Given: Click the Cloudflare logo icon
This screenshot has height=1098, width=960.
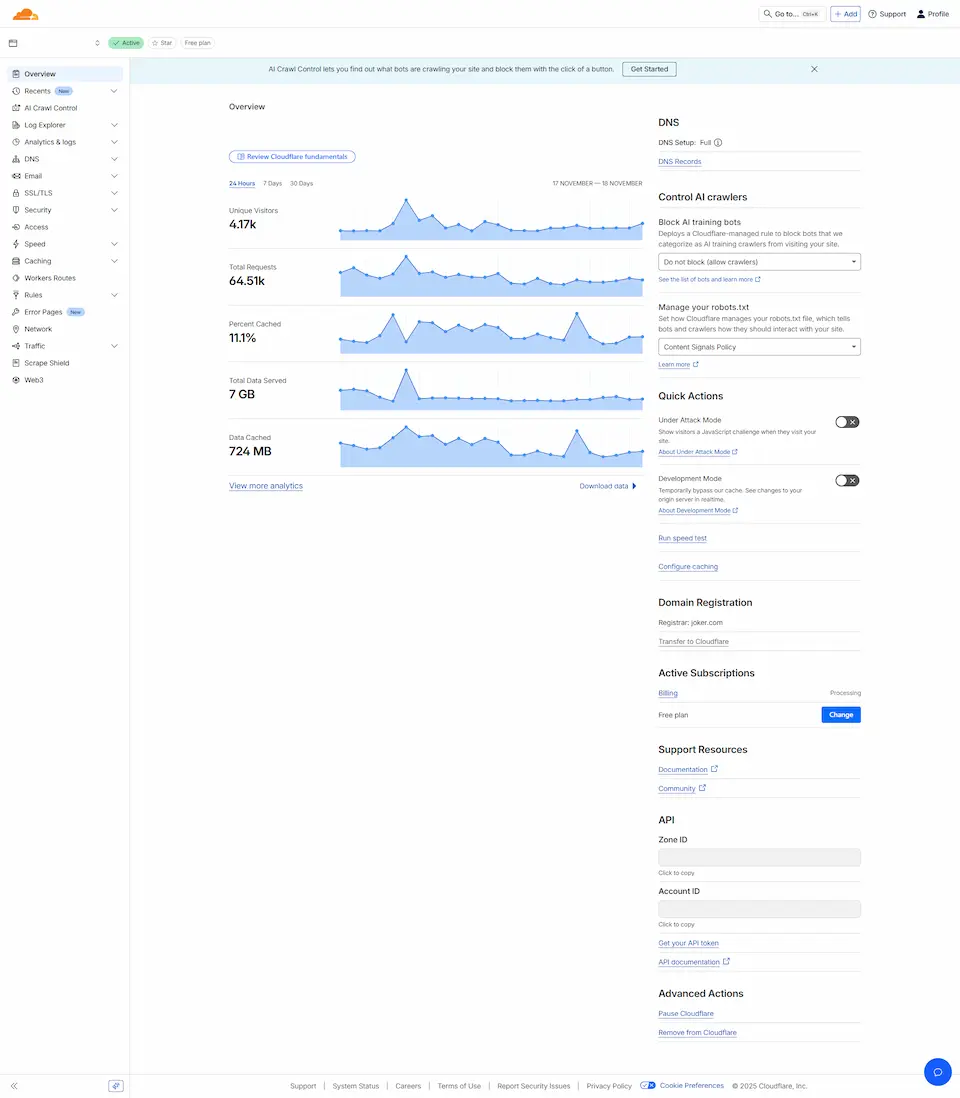Looking at the screenshot, I should coord(25,14).
